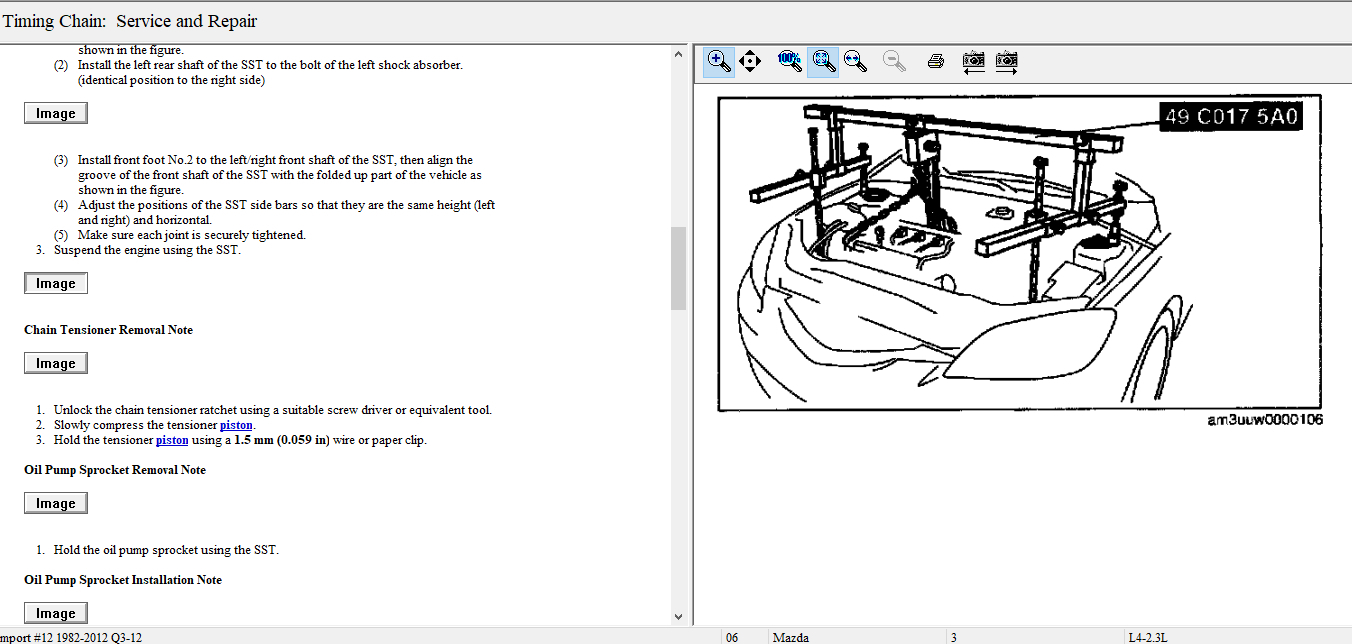
Task: Print the diagram with the printer icon
Action: [x=936, y=61]
